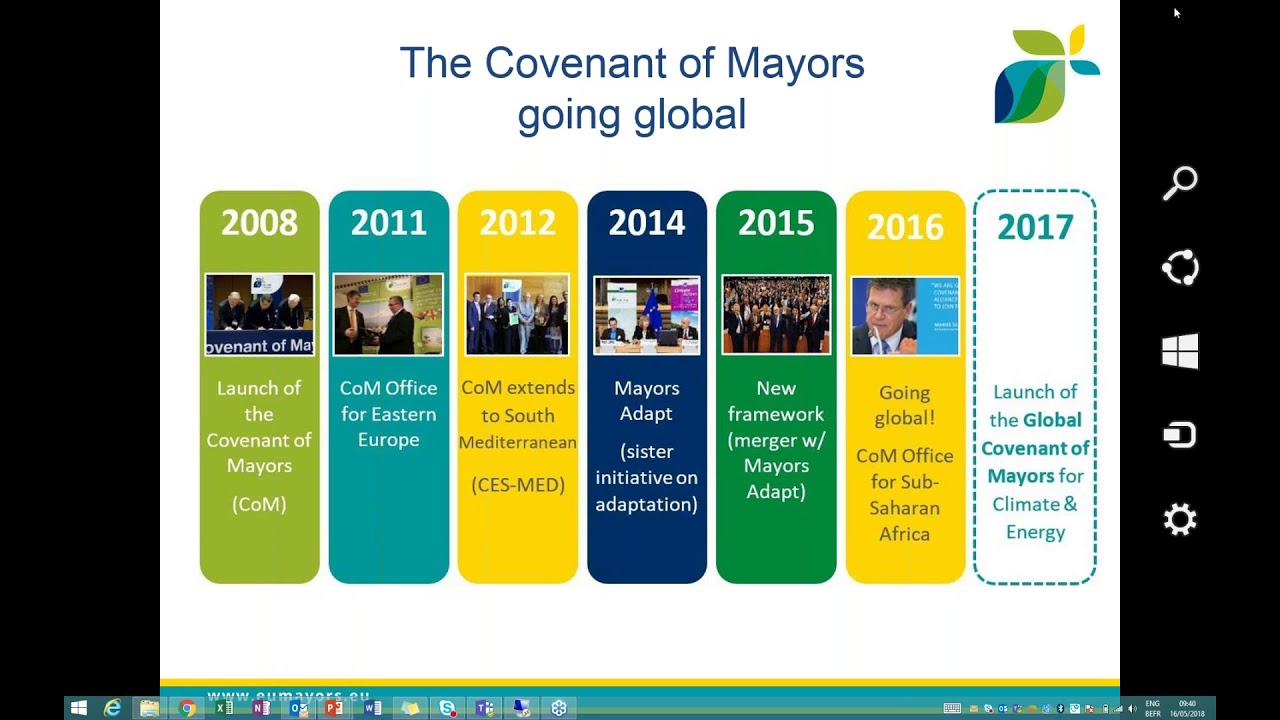Image resolution: width=1280 pixels, height=720 pixels.
Task: Open Sticky Notes from taskbar
Action: [410, 708]
